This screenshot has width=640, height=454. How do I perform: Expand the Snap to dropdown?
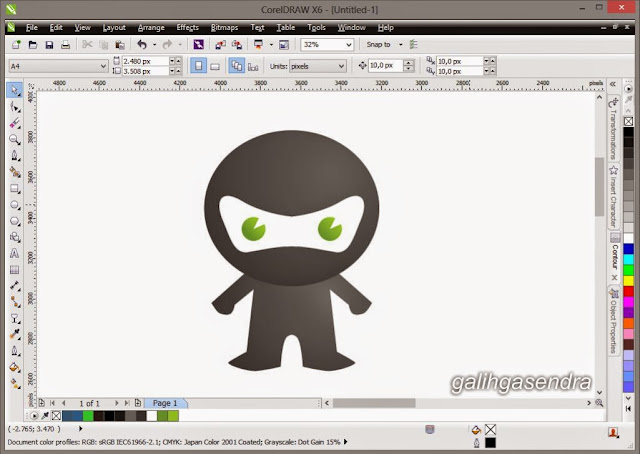(400, 45)
